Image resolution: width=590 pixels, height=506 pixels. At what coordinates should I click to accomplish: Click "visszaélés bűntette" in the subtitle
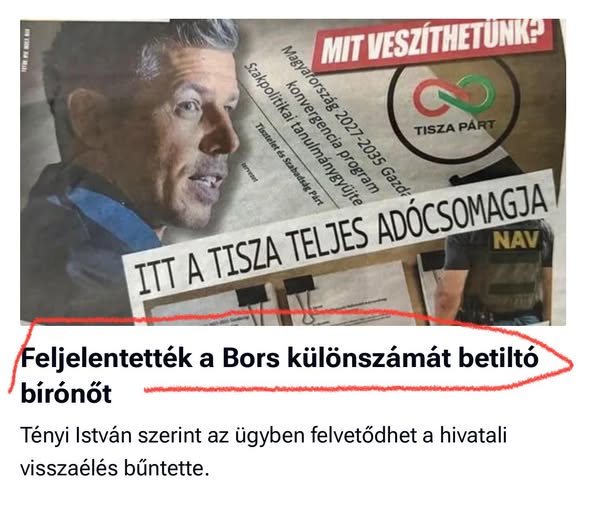[x=112, y=469]
